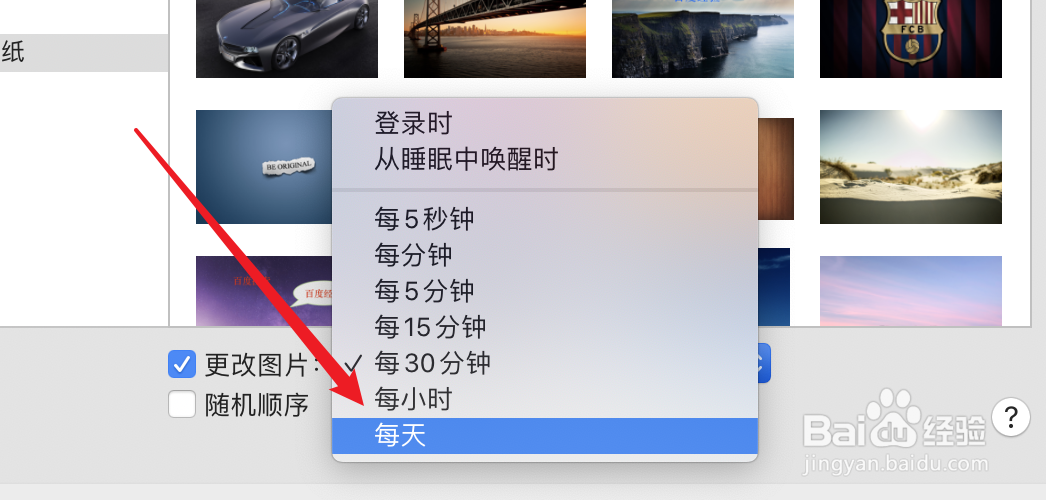
Task: Enable the 随机顺序 checkbox
Action: tap(181, 404)
